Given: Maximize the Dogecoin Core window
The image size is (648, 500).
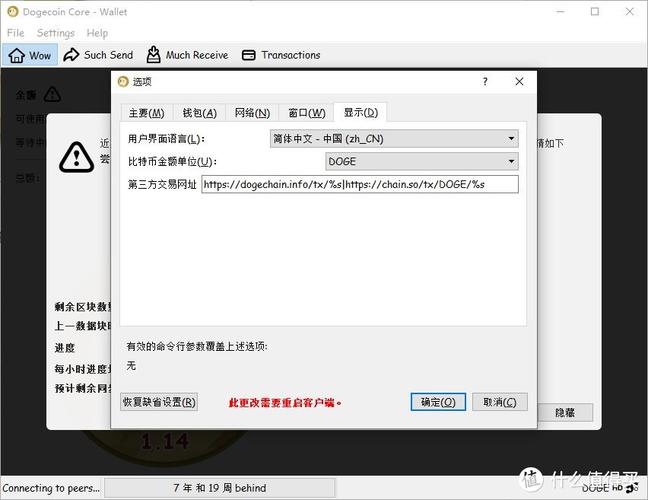Looking at the screenshot, I should 595,12.
